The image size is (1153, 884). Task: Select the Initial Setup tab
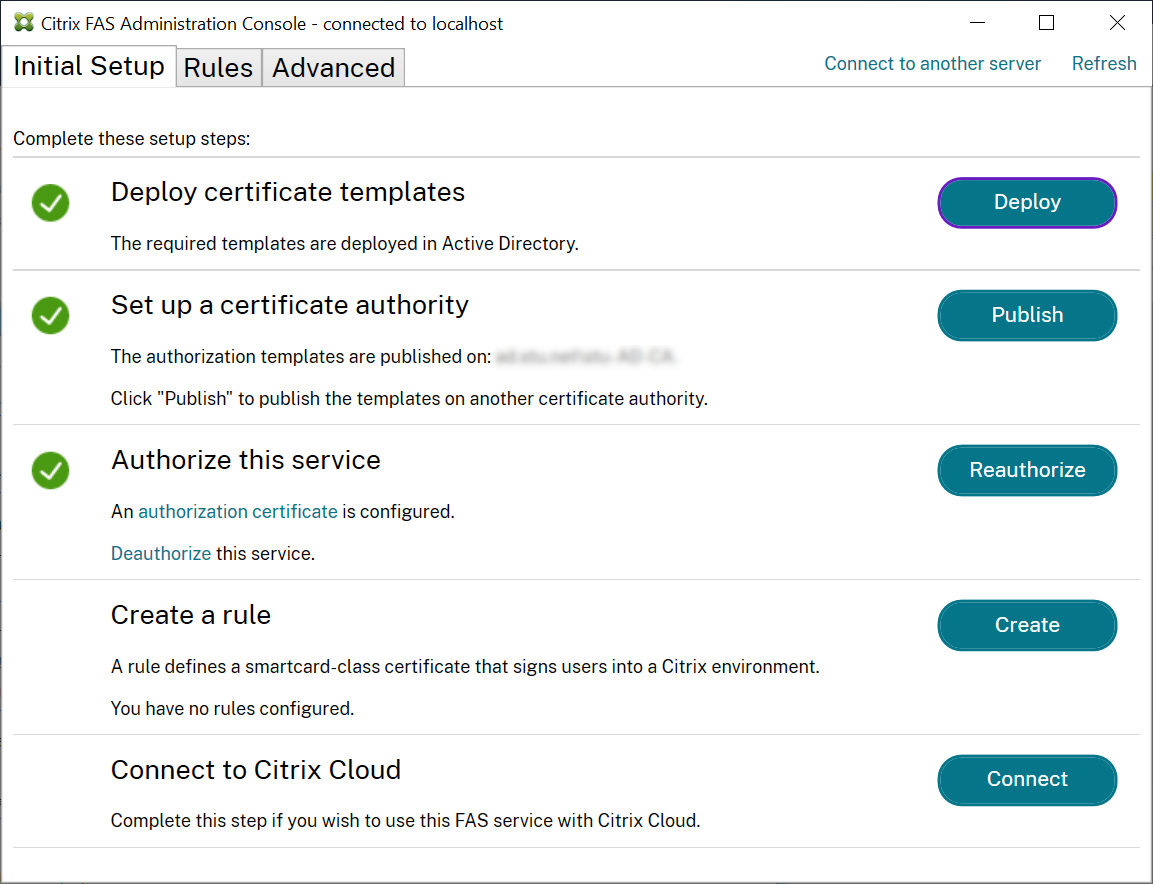pos(89,66)
